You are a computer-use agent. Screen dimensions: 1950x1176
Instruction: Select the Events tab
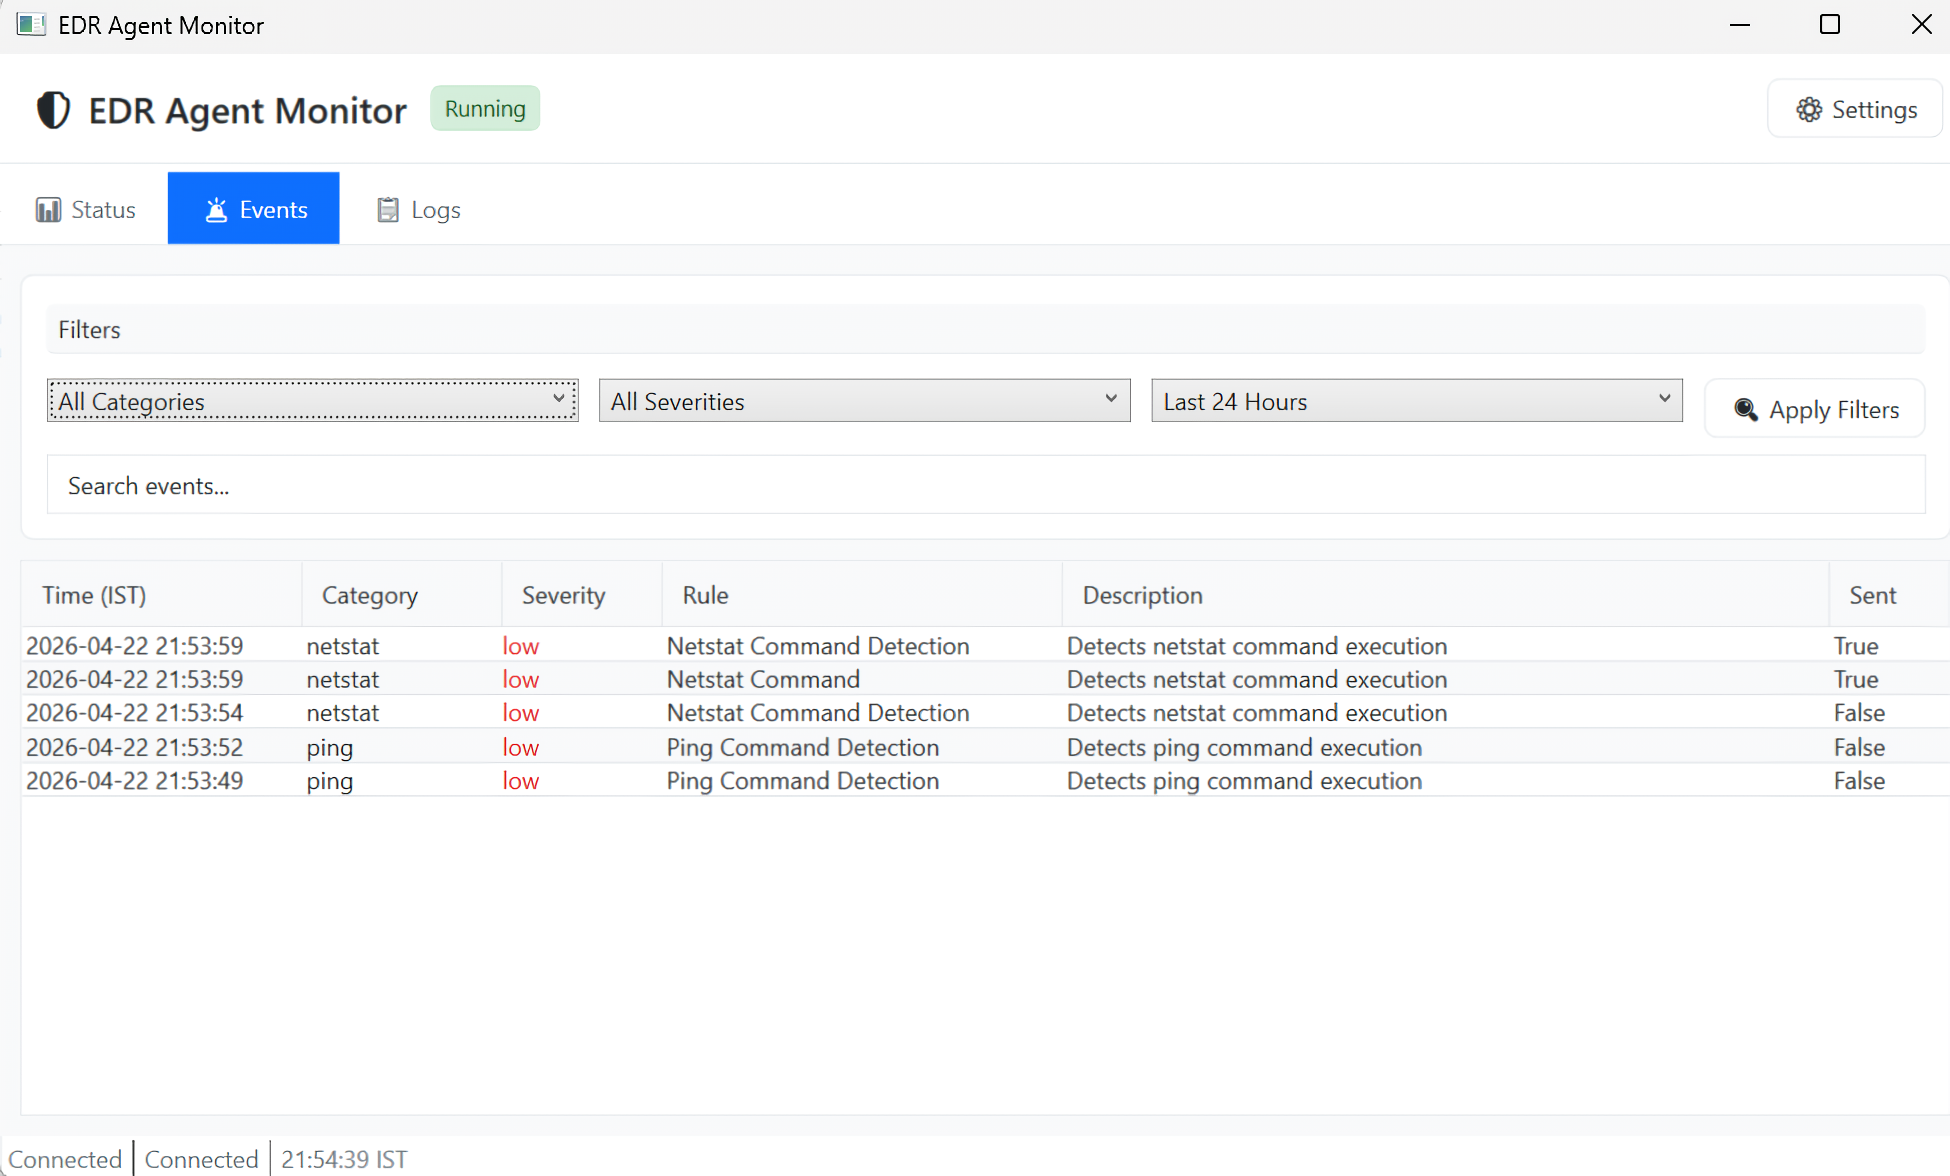(254, 209)
